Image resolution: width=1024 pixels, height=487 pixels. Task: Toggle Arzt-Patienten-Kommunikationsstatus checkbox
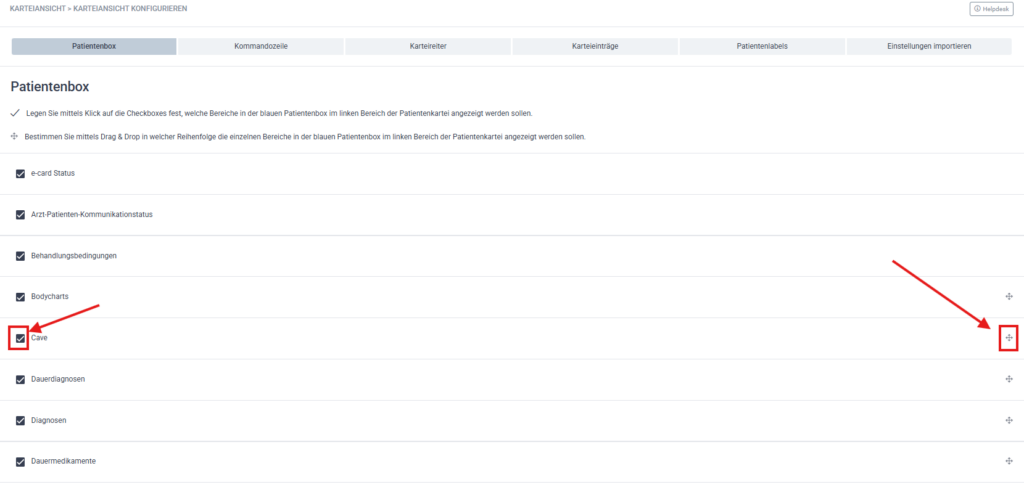pos(21,214)
